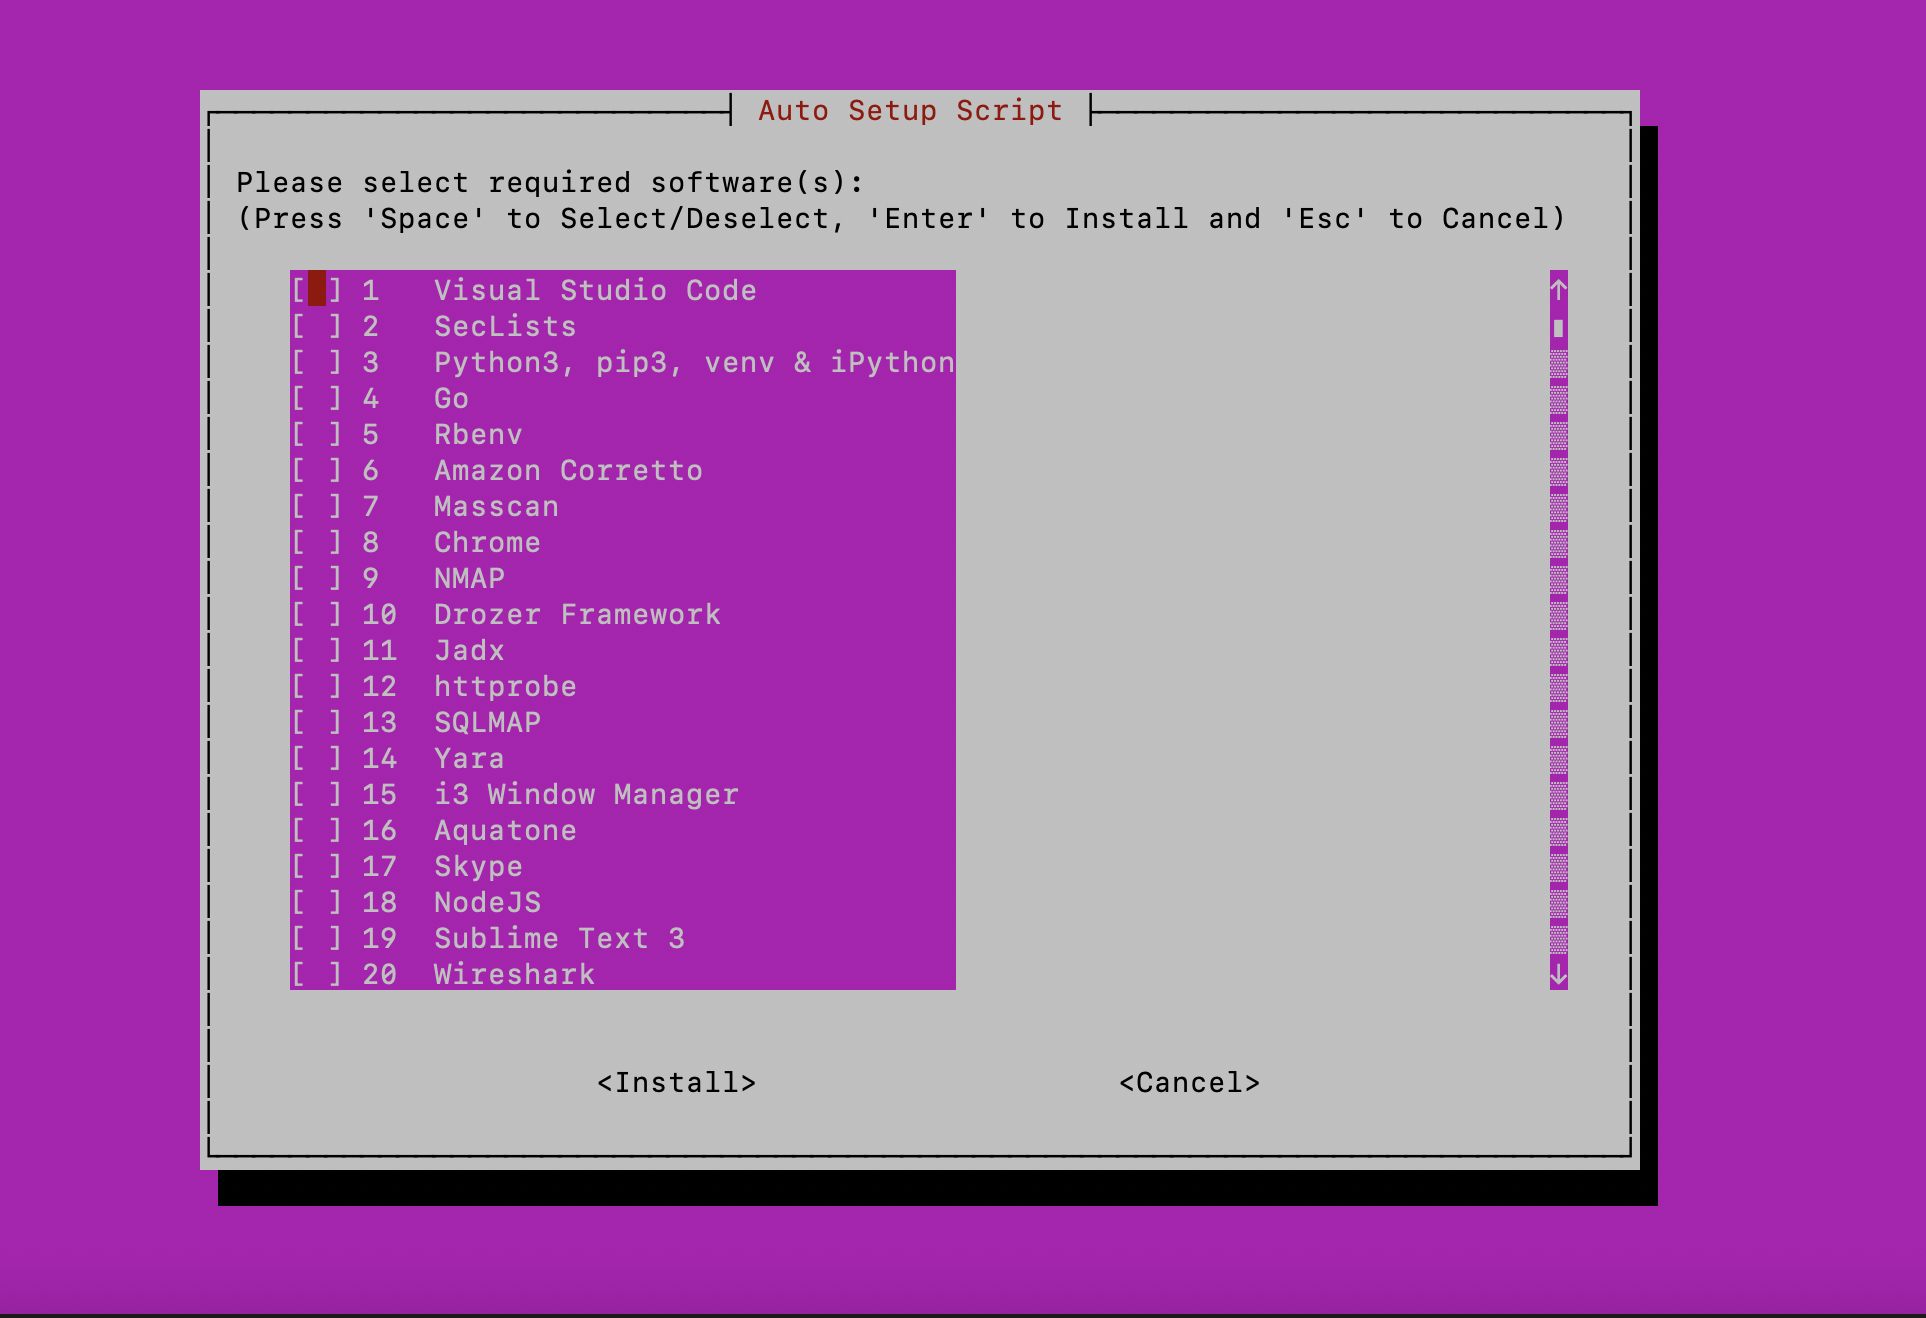The image size is (1926, 1318).
Task: Select the SQLMAP entry
Action: tap(622, 722)
